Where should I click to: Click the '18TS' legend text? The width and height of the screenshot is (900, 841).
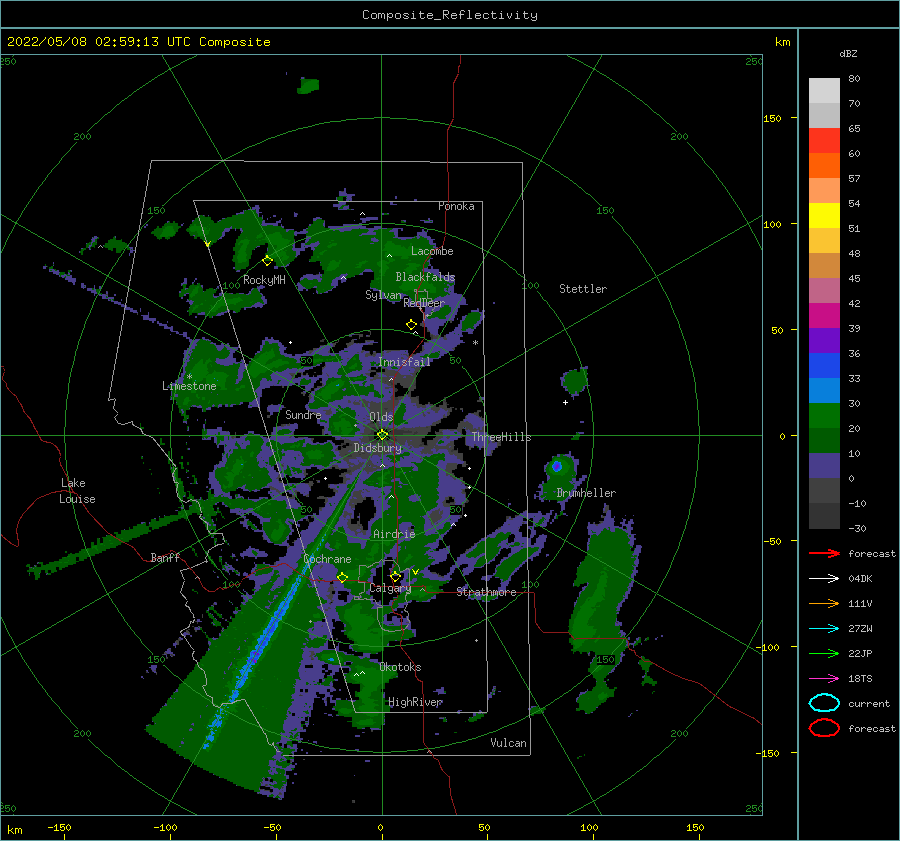[860, 679]
